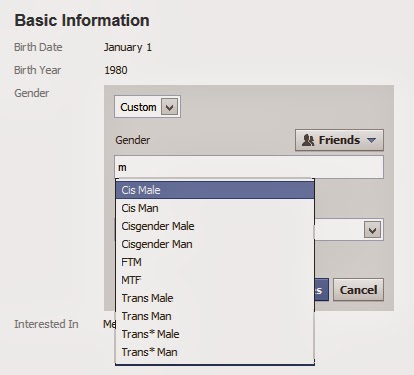Pick Trans Male option
This screenshot has width=414, height=375.
[x=215, y=298]
